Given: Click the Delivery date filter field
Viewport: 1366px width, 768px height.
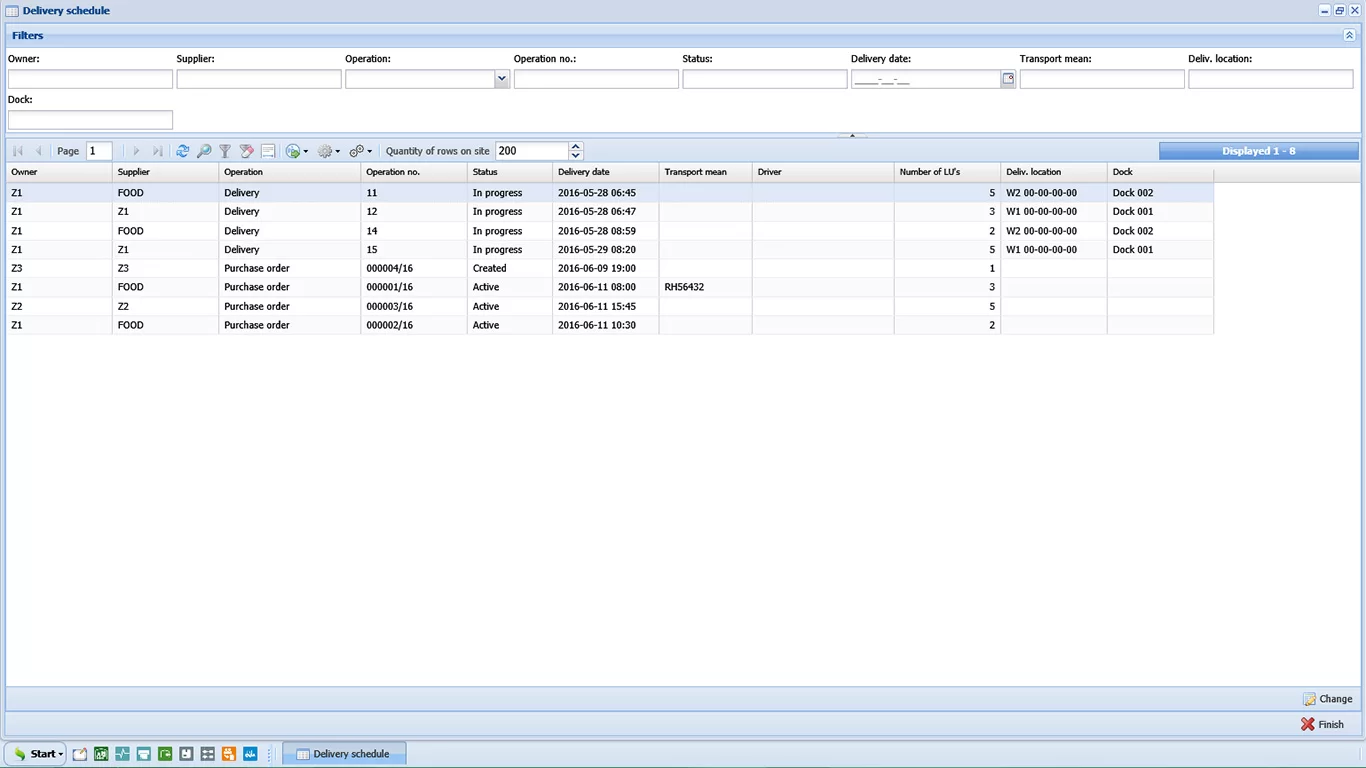Looking at the screenshot, I should coord(926,79).
